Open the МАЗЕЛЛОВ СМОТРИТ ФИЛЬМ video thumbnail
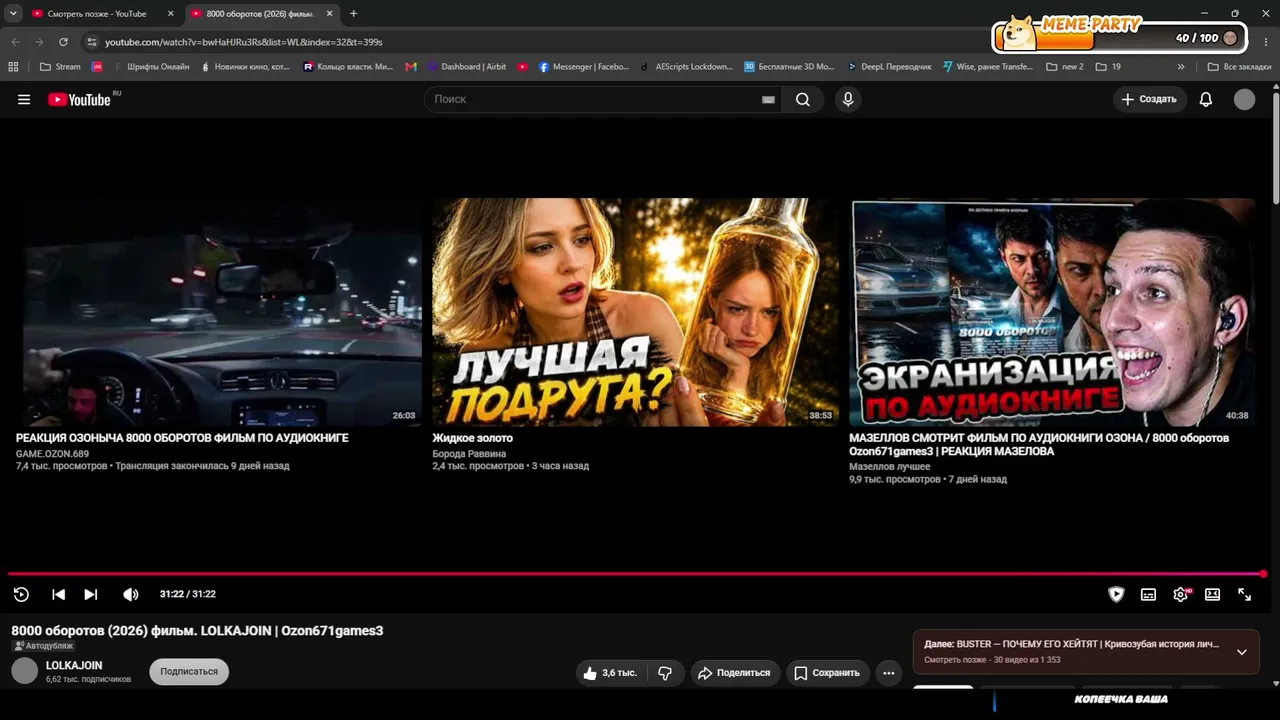Image resolution: width=1280 pixels, height=720 pixels. click(1052, 312)
